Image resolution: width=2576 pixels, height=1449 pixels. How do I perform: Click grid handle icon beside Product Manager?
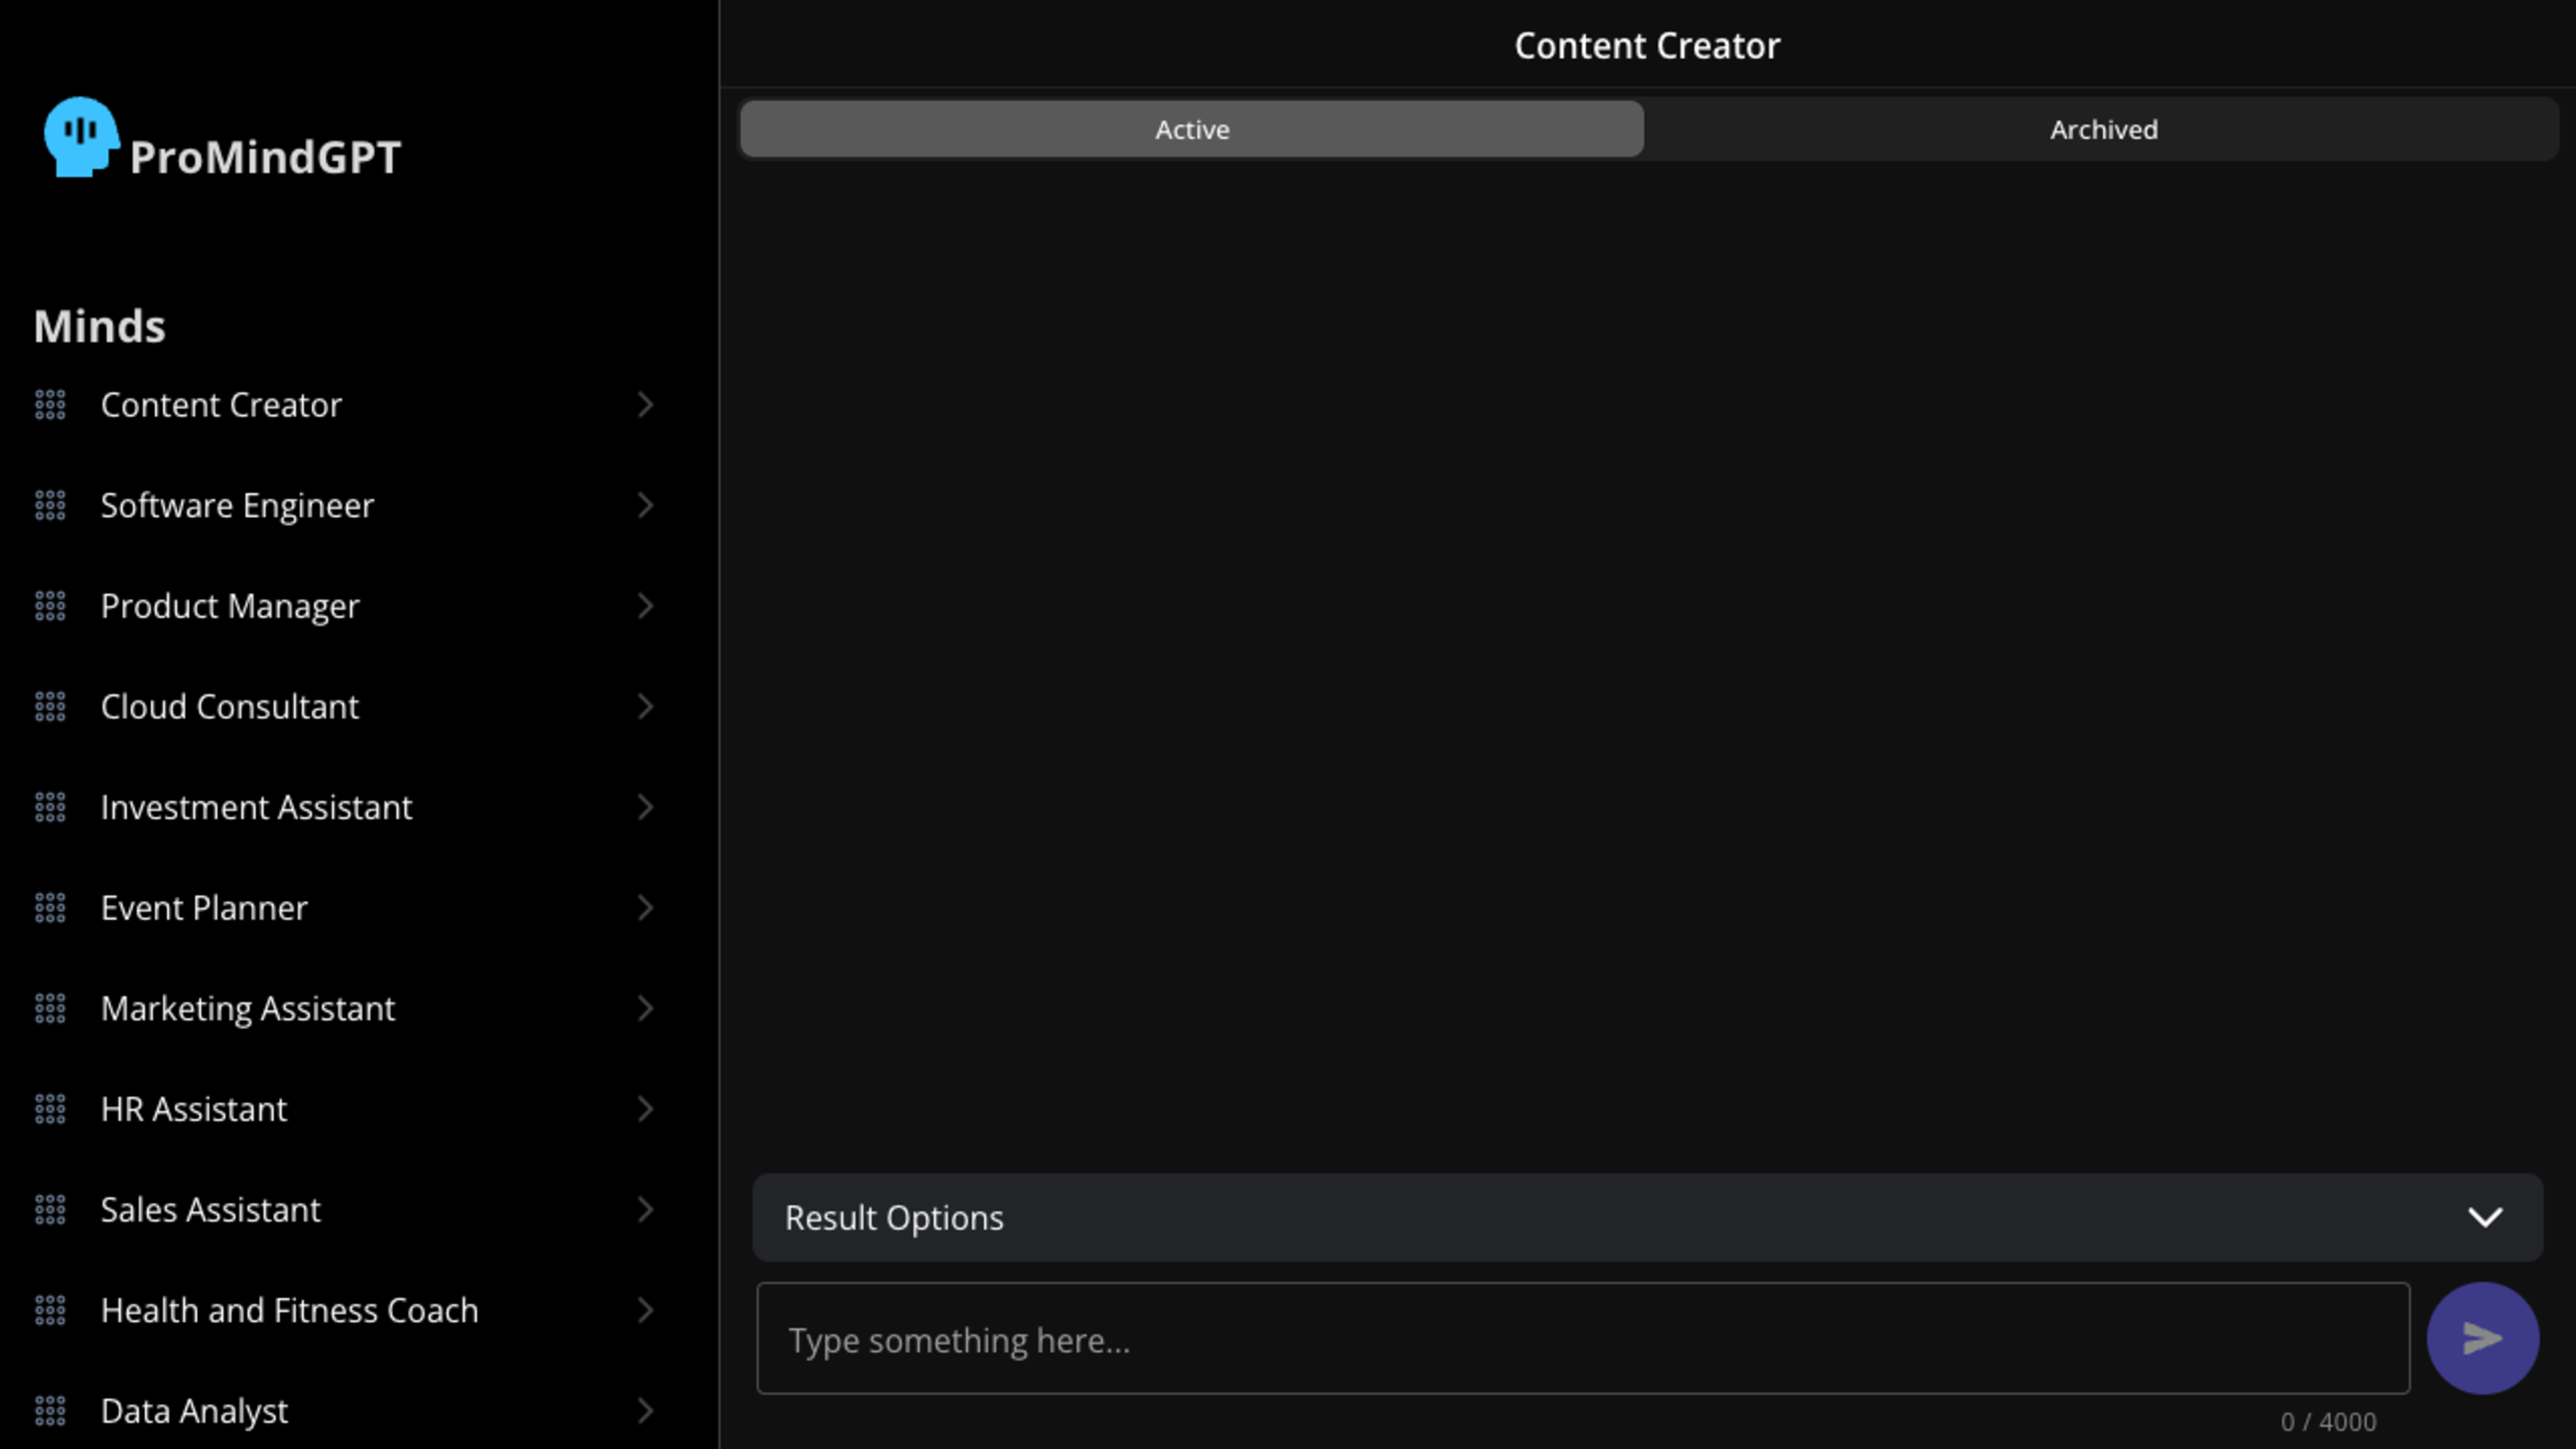pos(50,606)
